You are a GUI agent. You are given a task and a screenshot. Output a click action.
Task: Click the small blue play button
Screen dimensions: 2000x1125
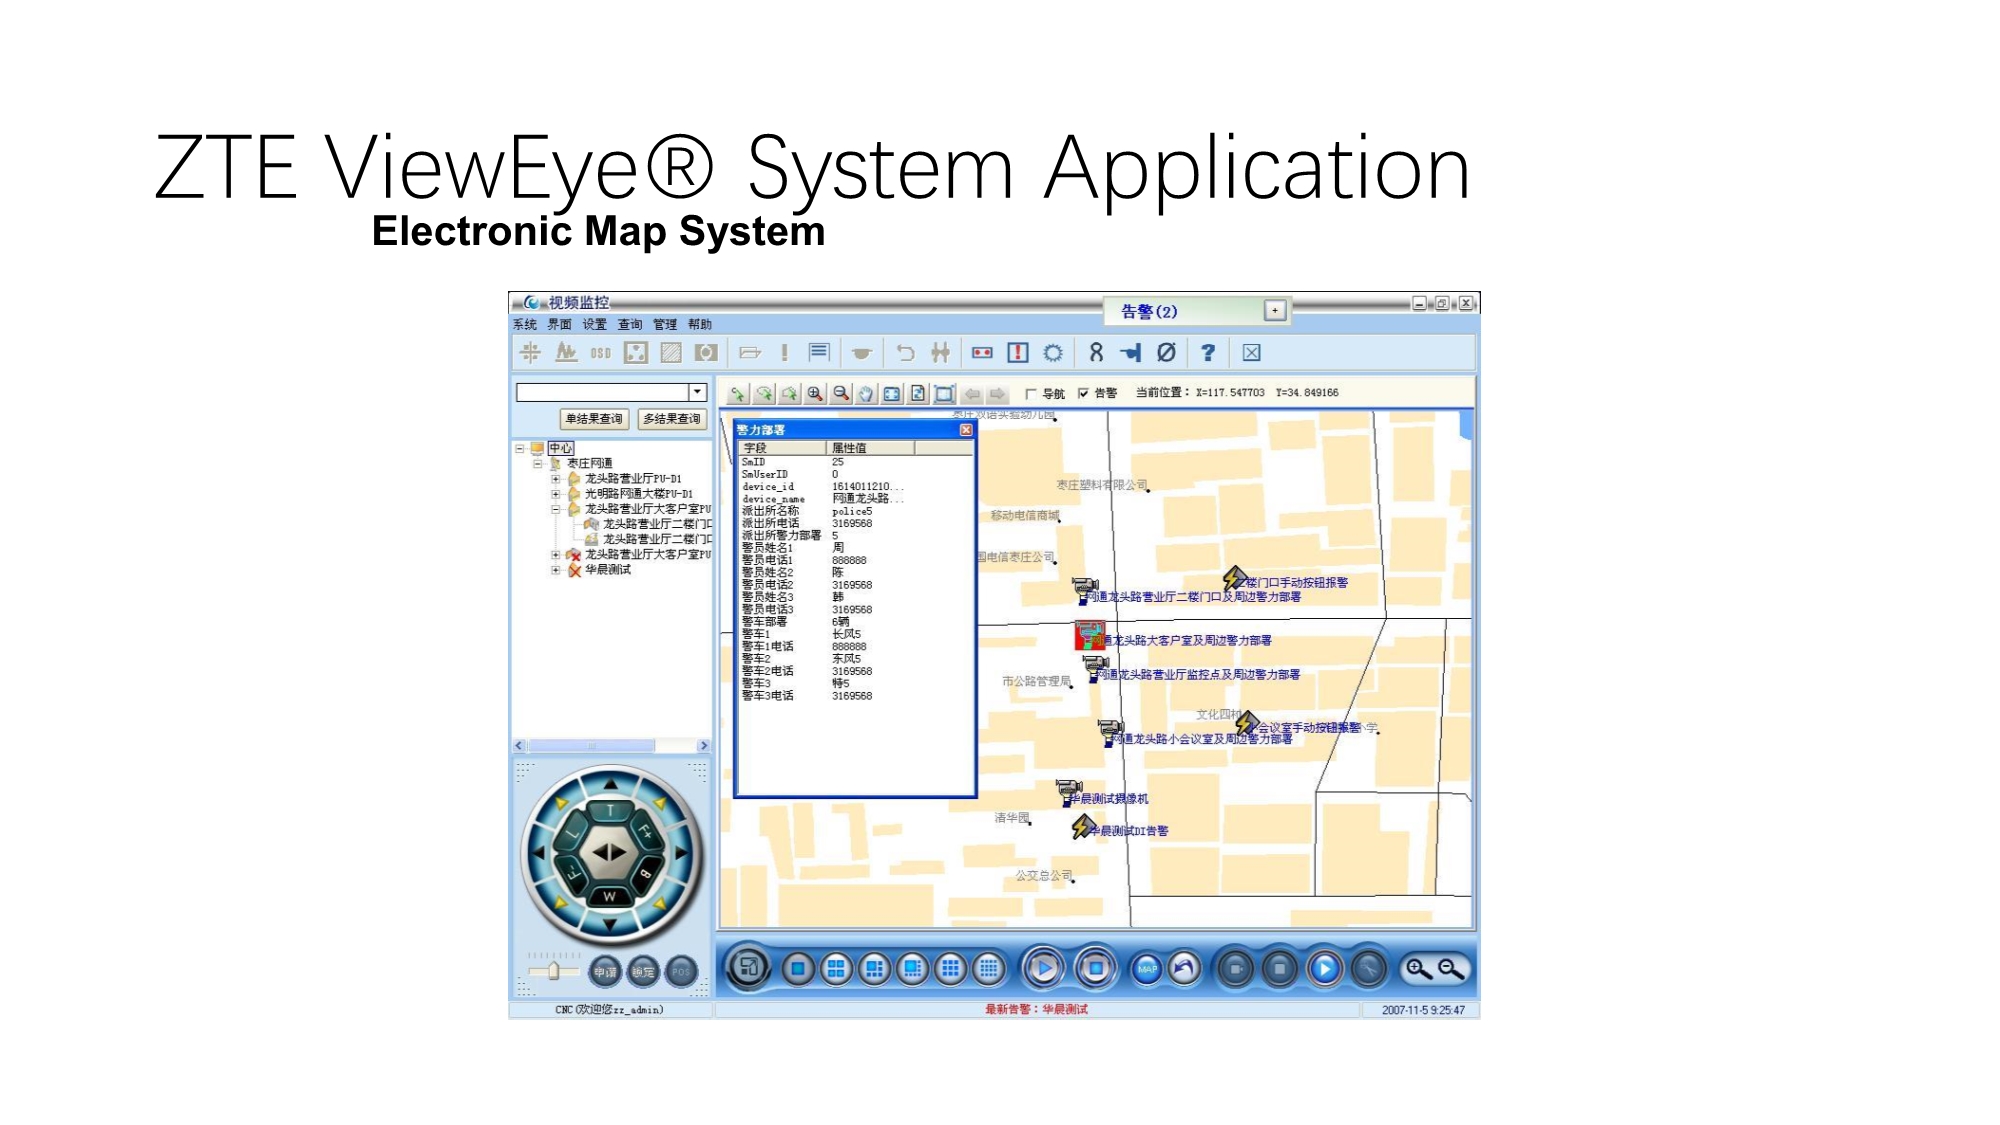coord(1325,968)
